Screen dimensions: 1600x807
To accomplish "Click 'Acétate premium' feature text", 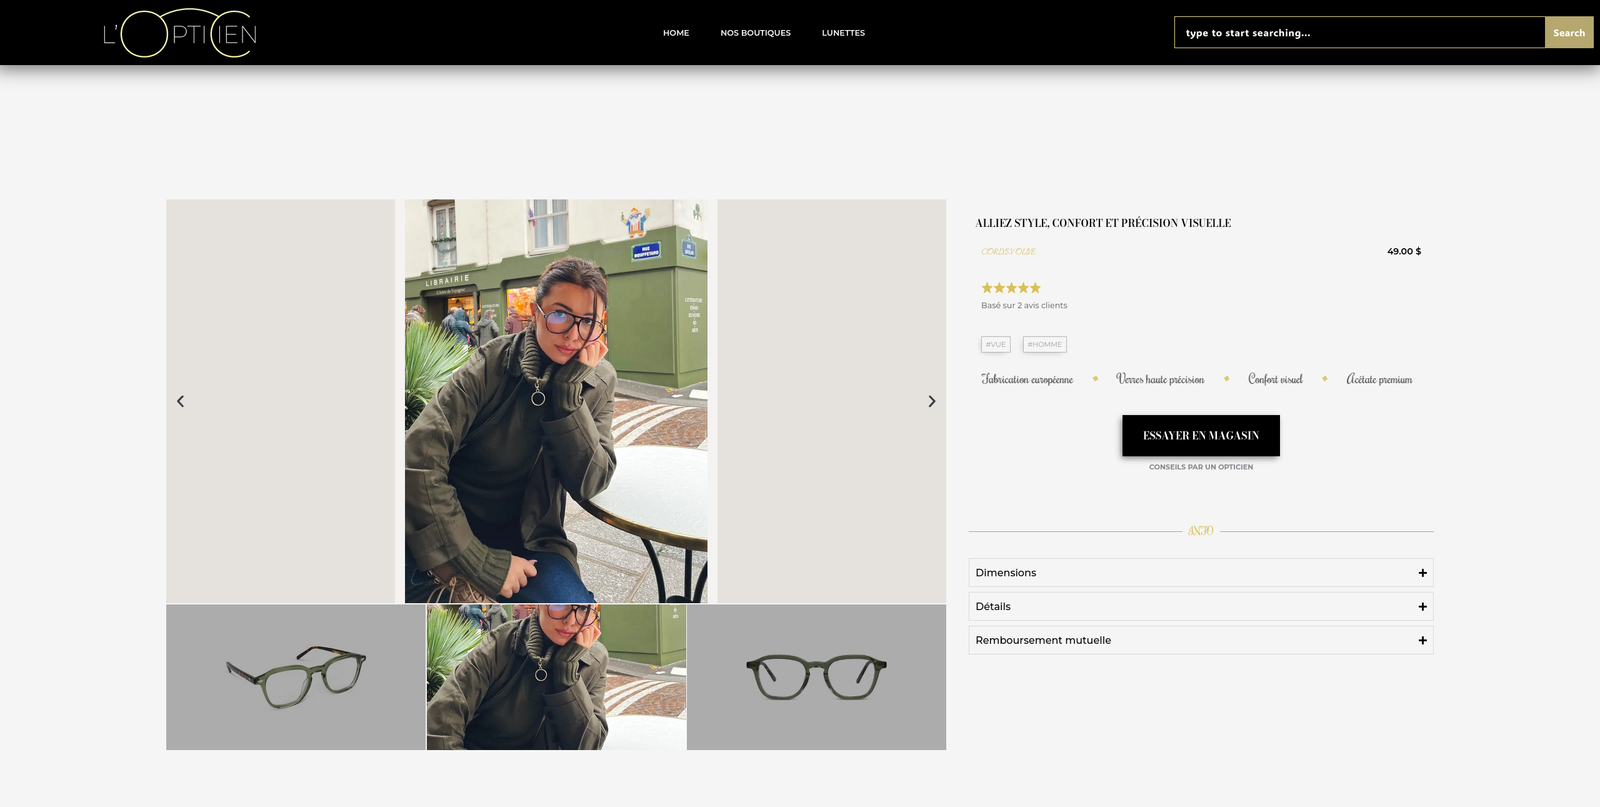I will (x=1379, y=379).
